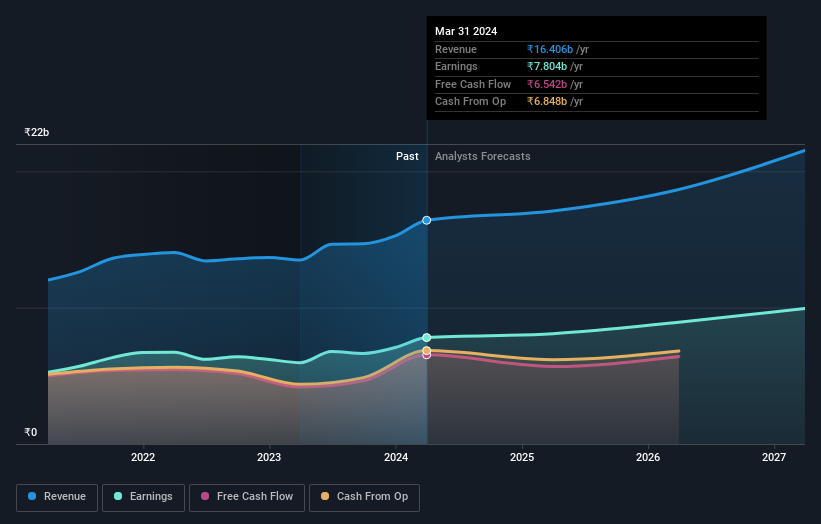Toggle the Revenue legend button
This screenshot has height=524, width=821.
pyautogui.click(x=57, y=497)
